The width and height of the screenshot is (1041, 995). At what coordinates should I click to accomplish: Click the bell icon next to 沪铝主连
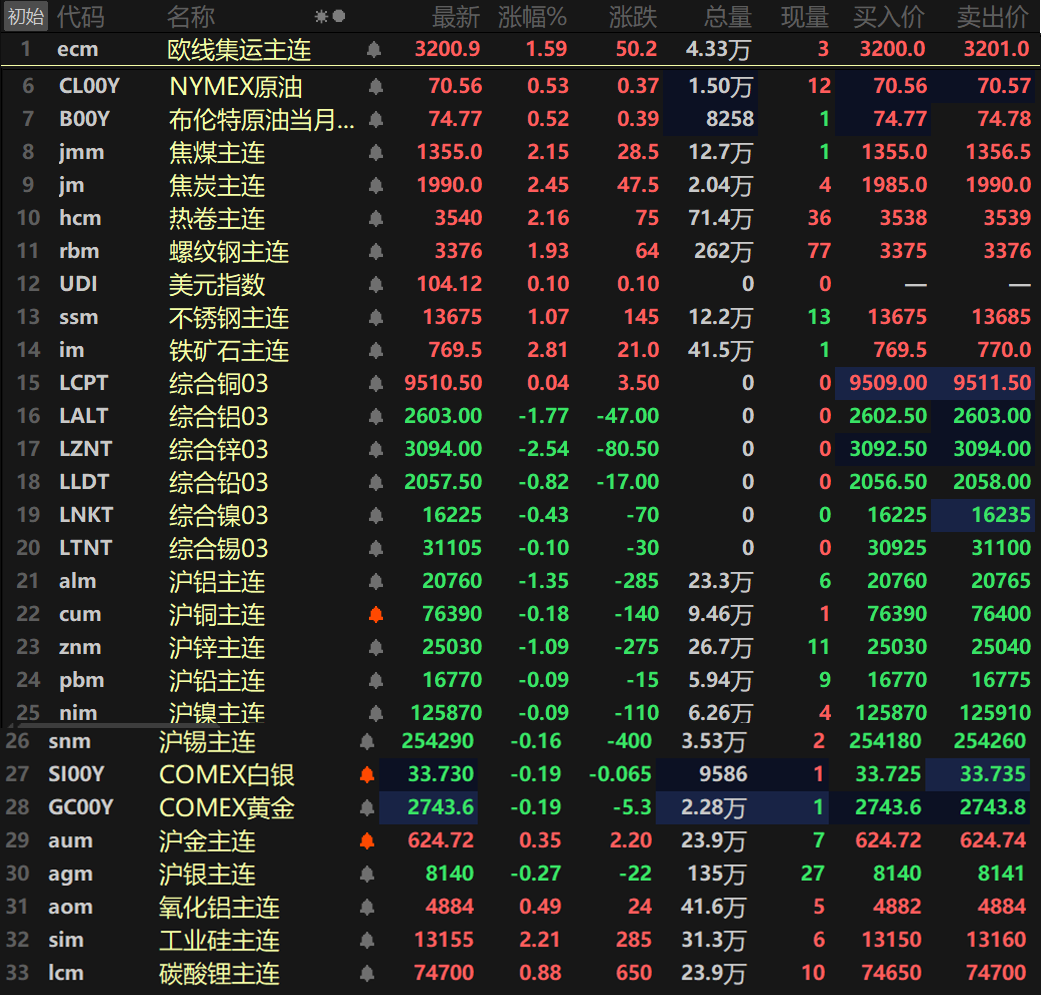pyautogui.click(x=376, y=582)
